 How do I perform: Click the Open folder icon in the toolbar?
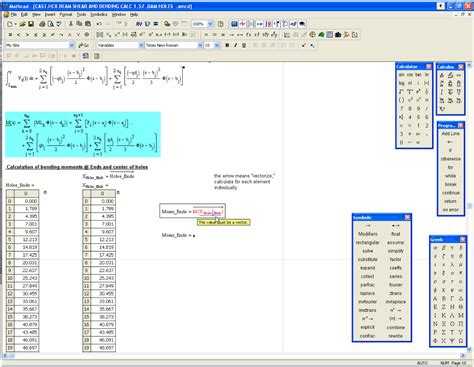tap(22, 24)
